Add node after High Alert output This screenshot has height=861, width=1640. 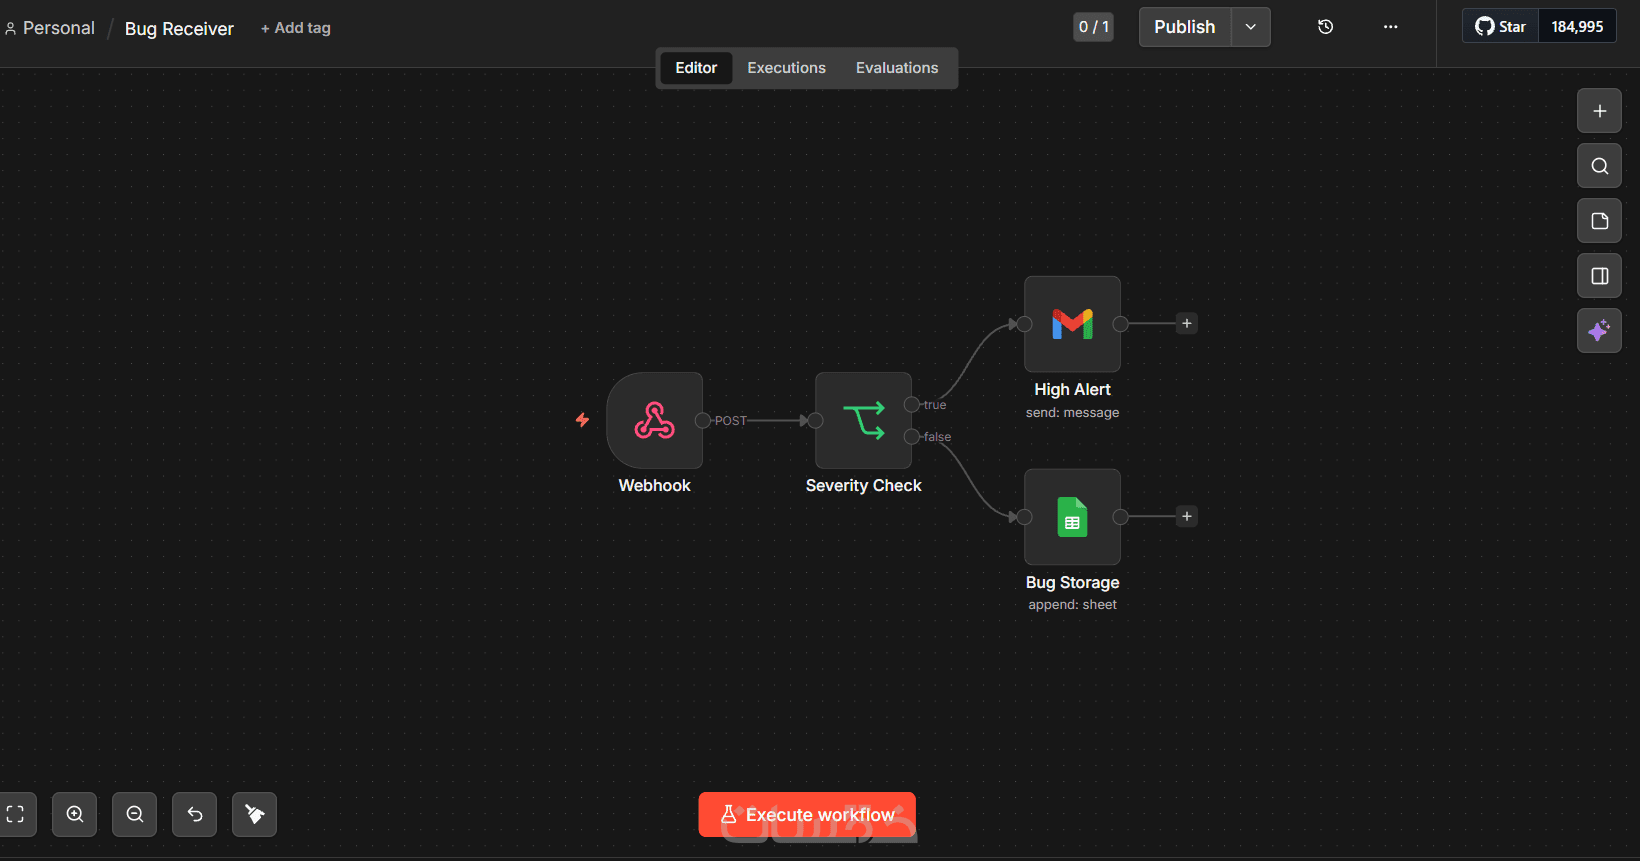(x=1187, y=324)
